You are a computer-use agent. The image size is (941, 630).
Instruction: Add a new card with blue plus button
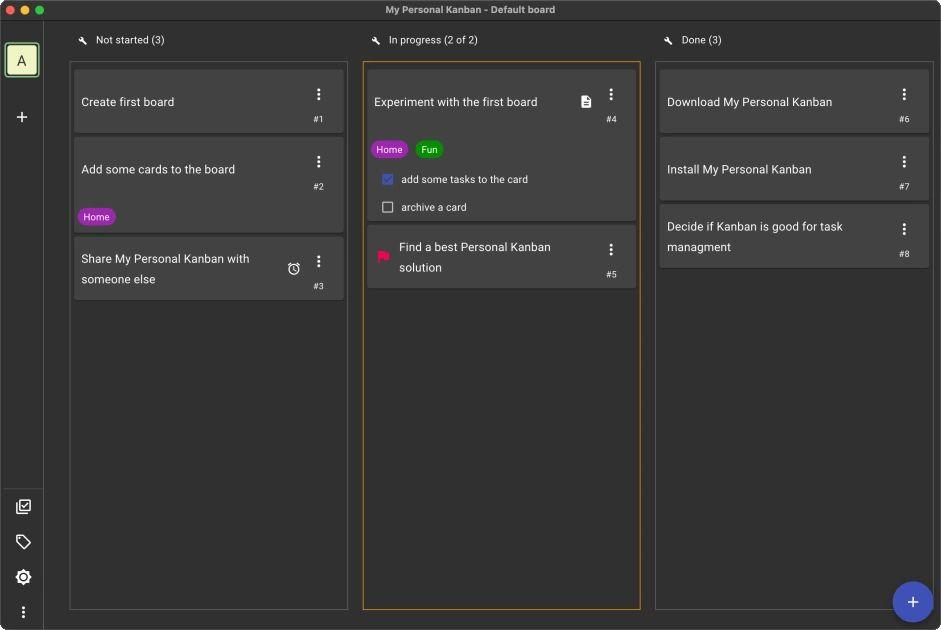click(x=913, y=602)
